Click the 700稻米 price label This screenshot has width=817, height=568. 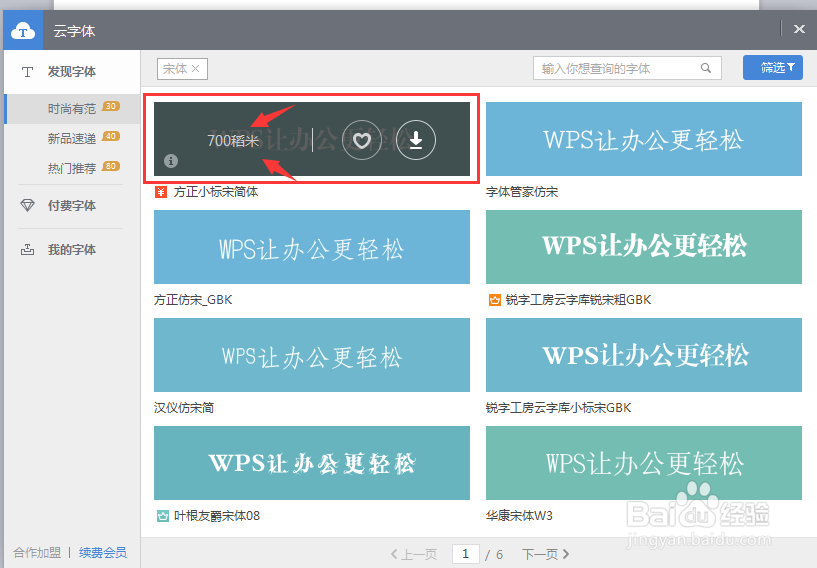click(x=233, y=141)
